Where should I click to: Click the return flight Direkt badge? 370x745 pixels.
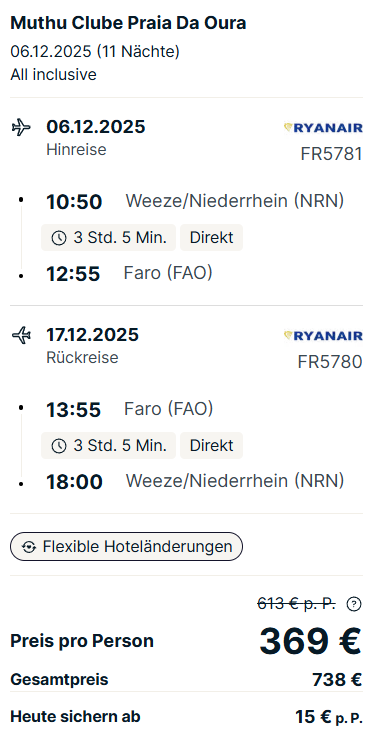(x=211, y=446)
